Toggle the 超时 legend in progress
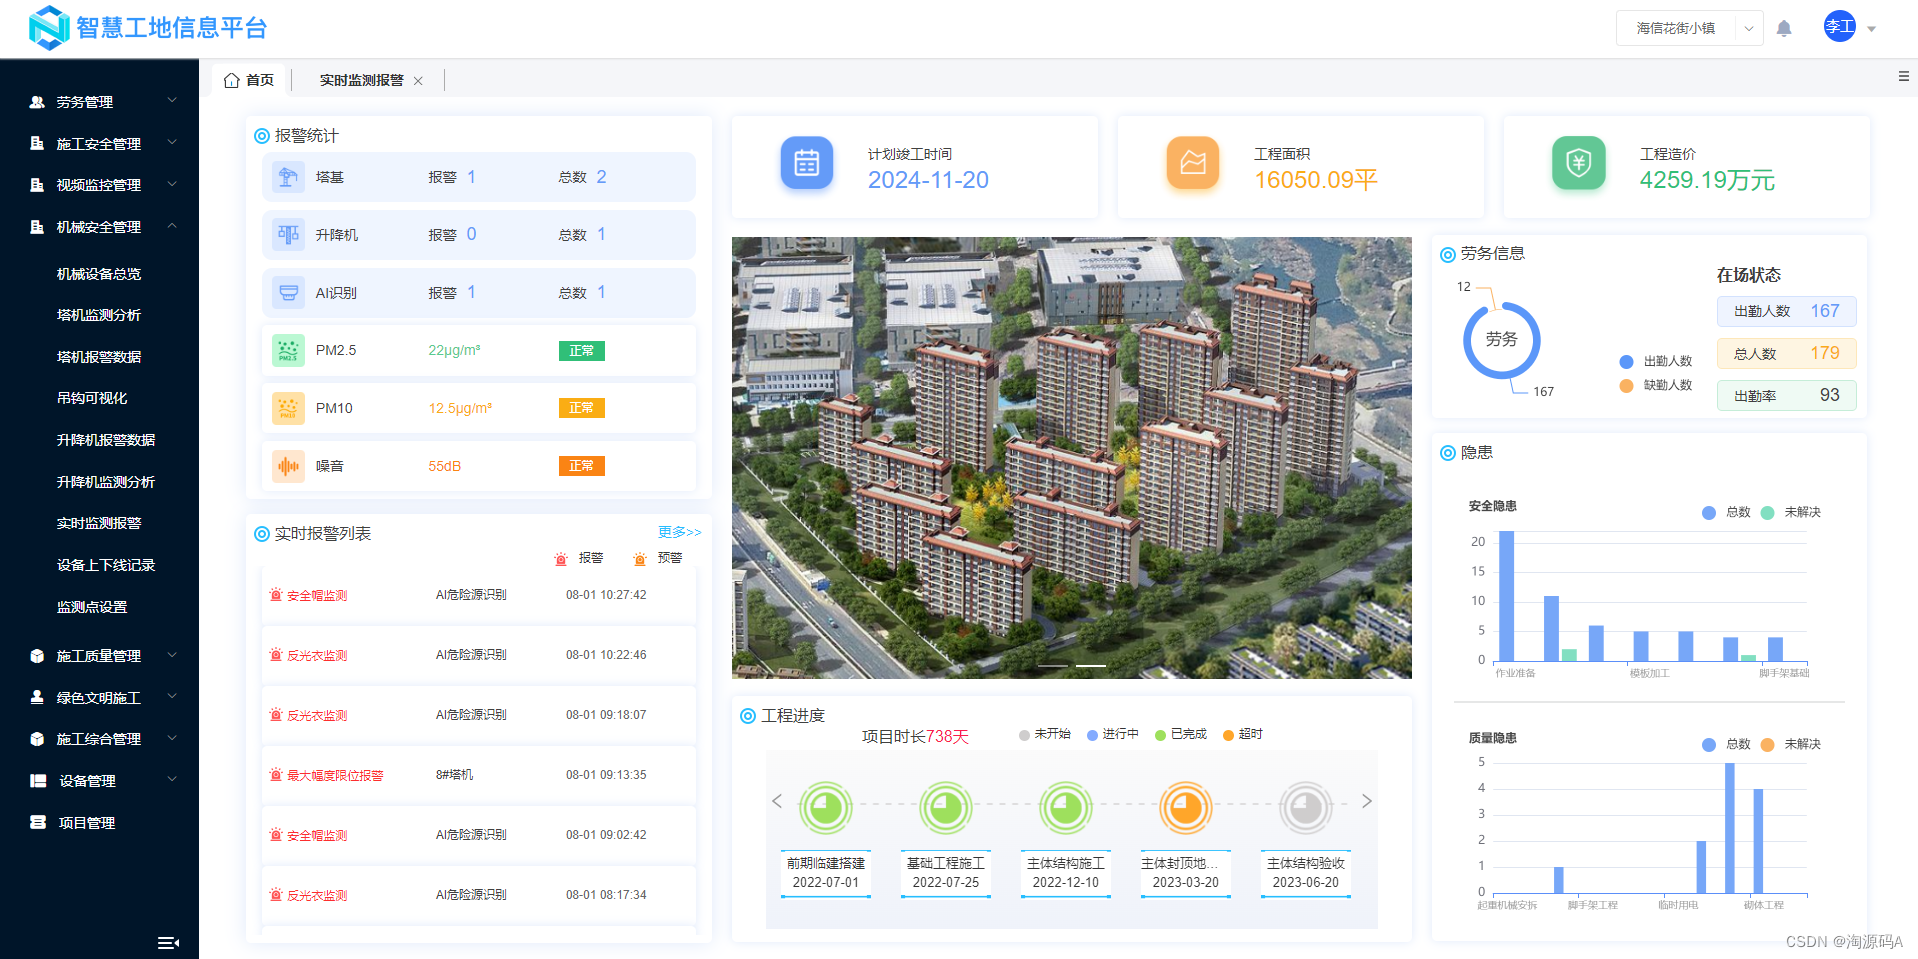Viewport: 1918px width, 959px height. tap(1243, 734)
